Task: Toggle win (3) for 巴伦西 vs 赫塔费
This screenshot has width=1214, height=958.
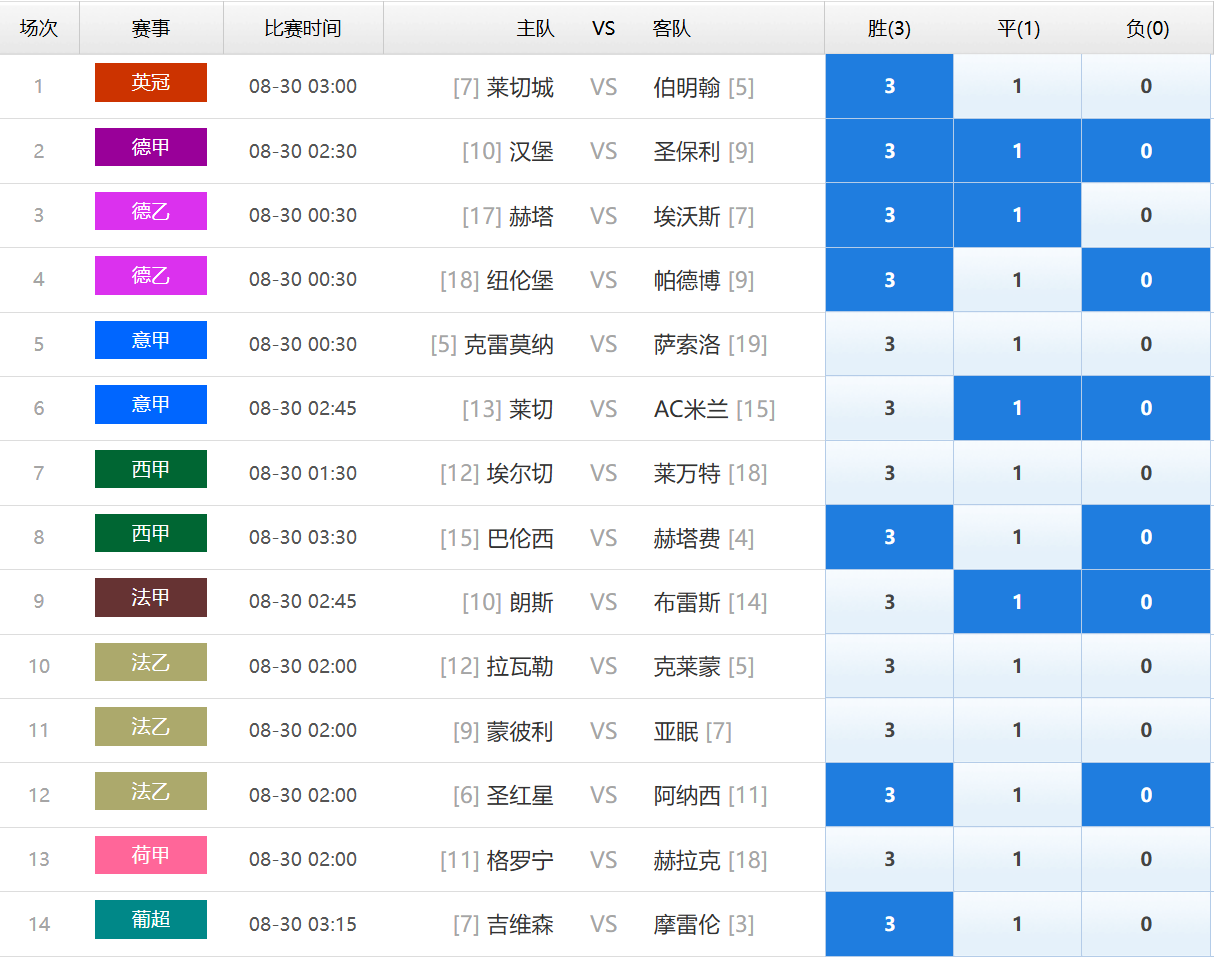Action: [x=889, y=537]
